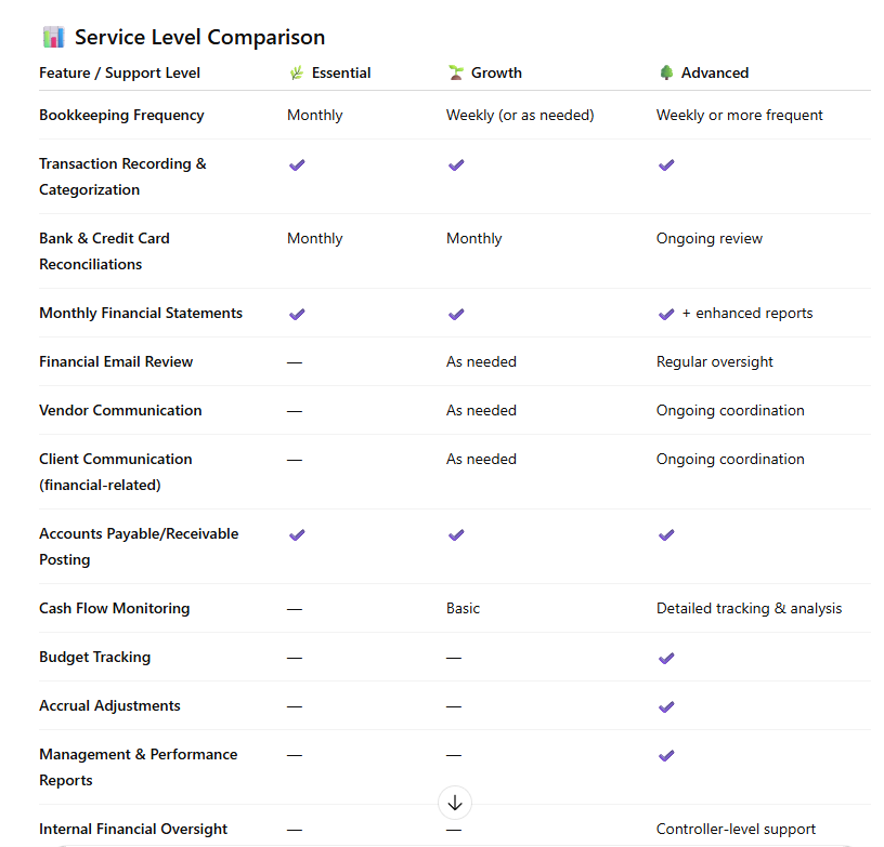Click the Controller-level support cell
The image size is (884, 847).
coord(736,829)
